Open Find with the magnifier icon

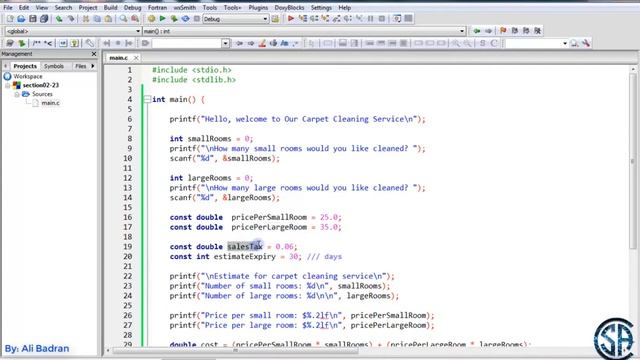[x=123, y=19]
